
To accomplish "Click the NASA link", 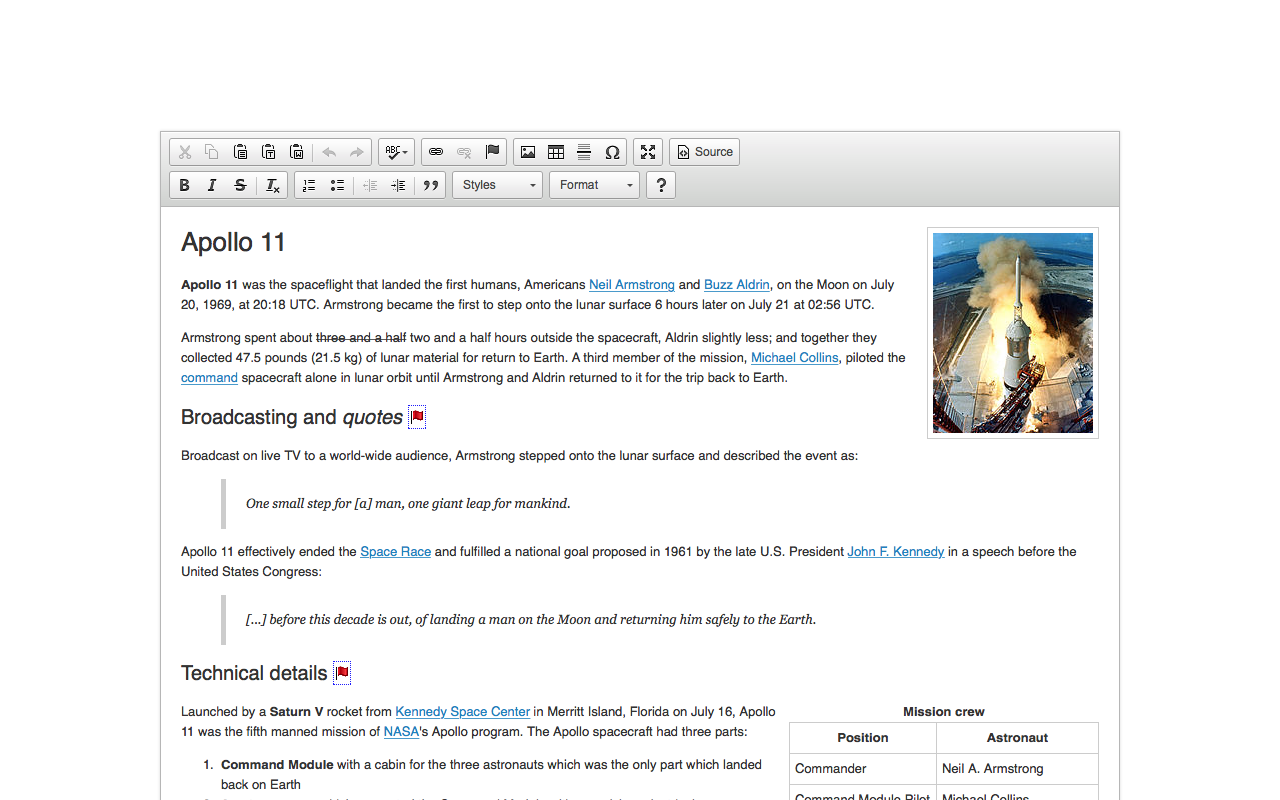I will (x=401, y=732).
